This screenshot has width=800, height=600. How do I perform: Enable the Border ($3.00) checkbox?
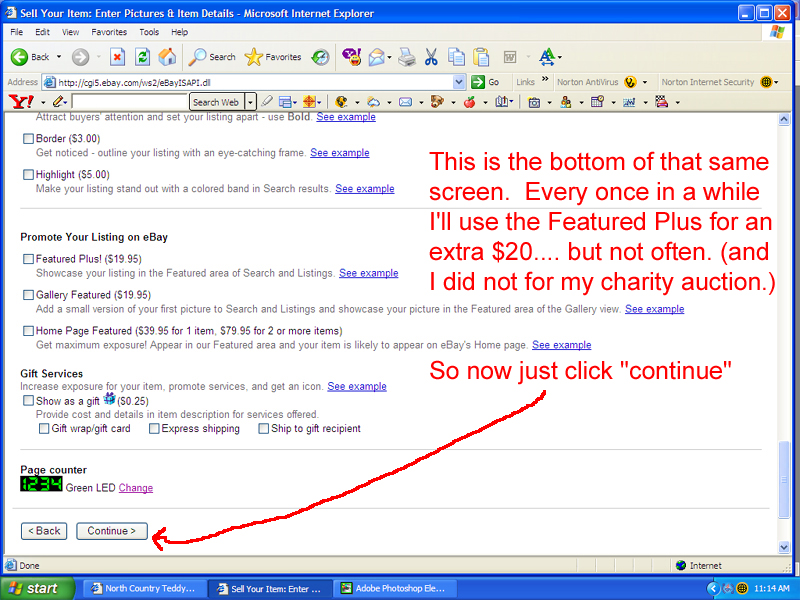coord(28,139)
